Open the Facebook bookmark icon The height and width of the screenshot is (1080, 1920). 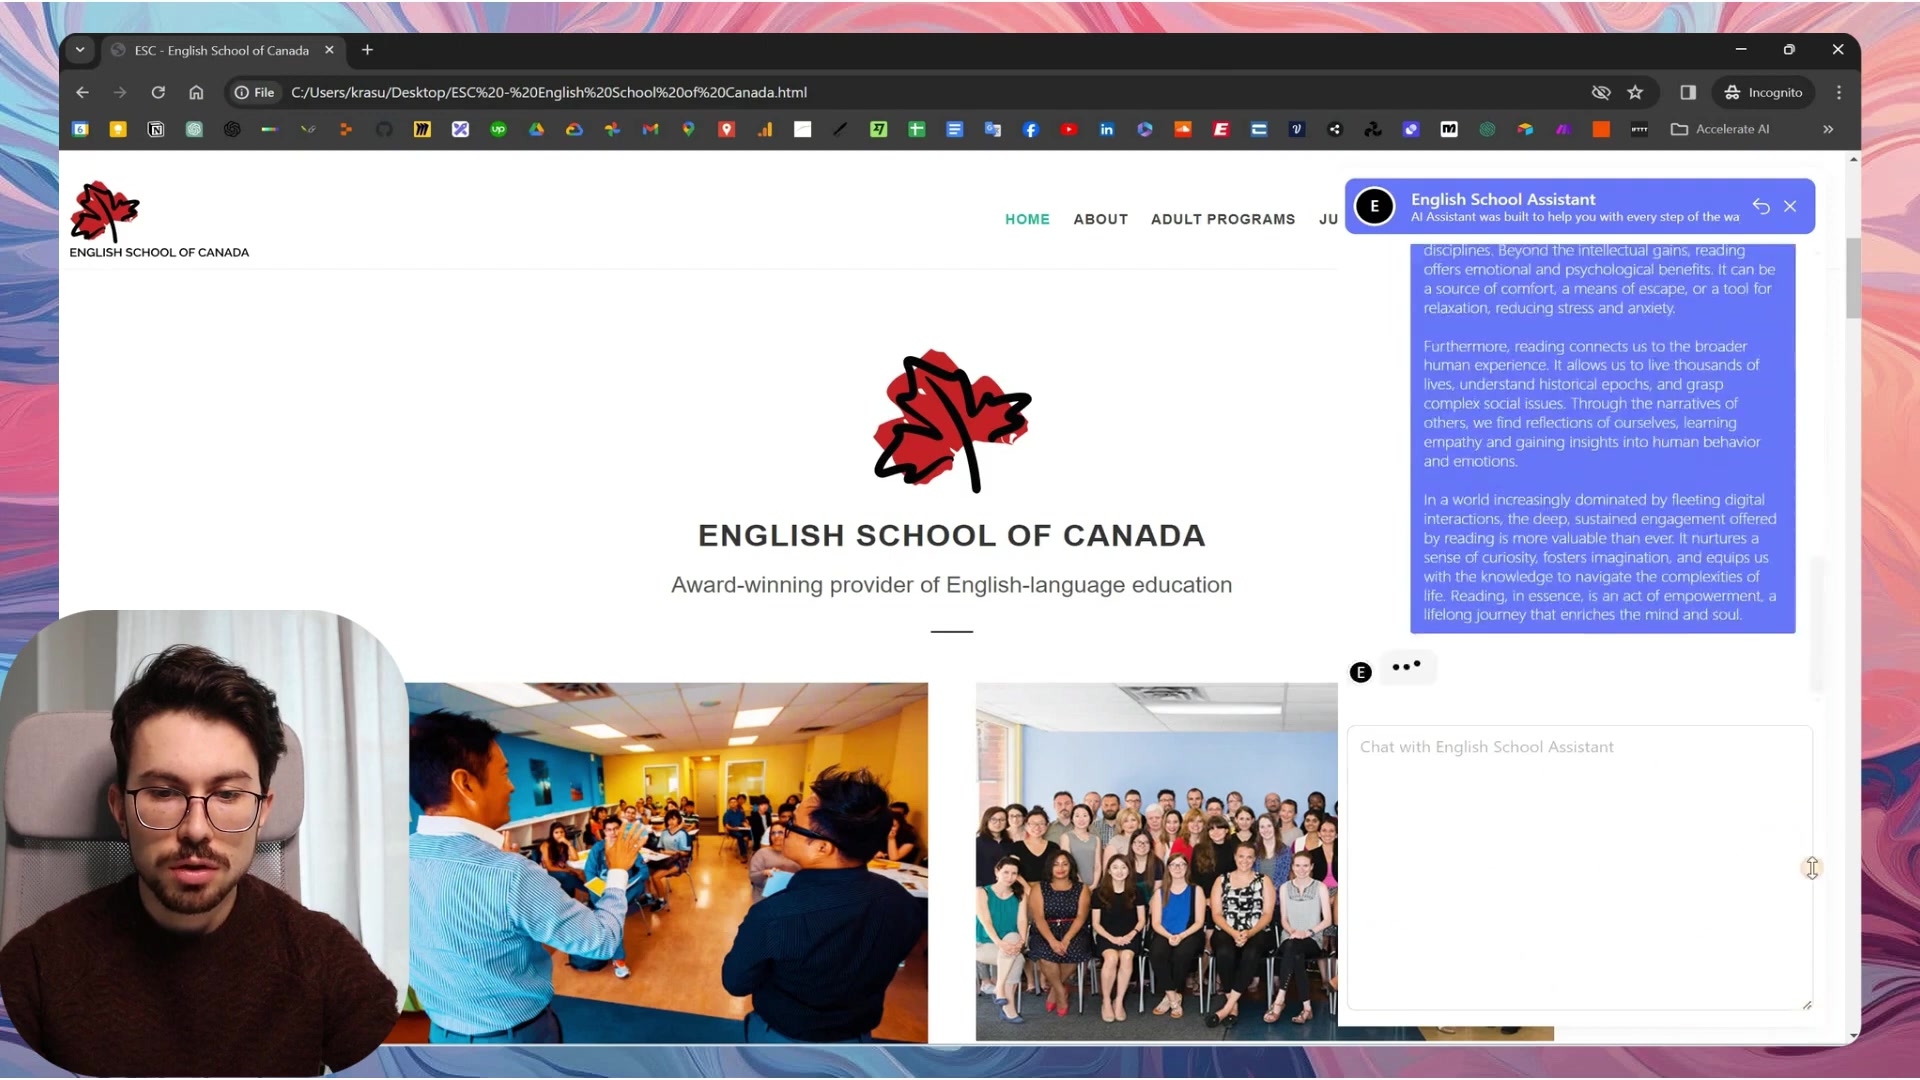point(1030,129)
